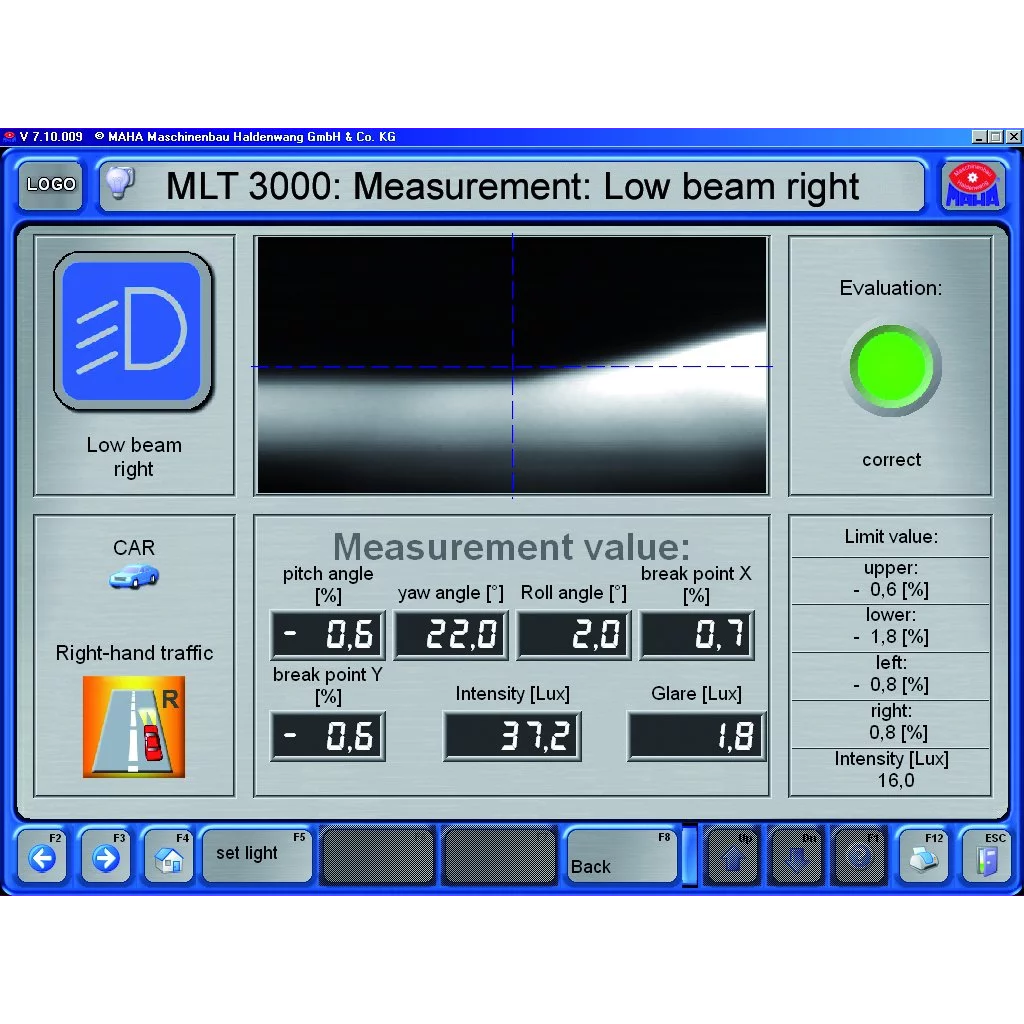
Task: Click the MLT 3000 Measurement title text
Action: (x=512, y=187)
